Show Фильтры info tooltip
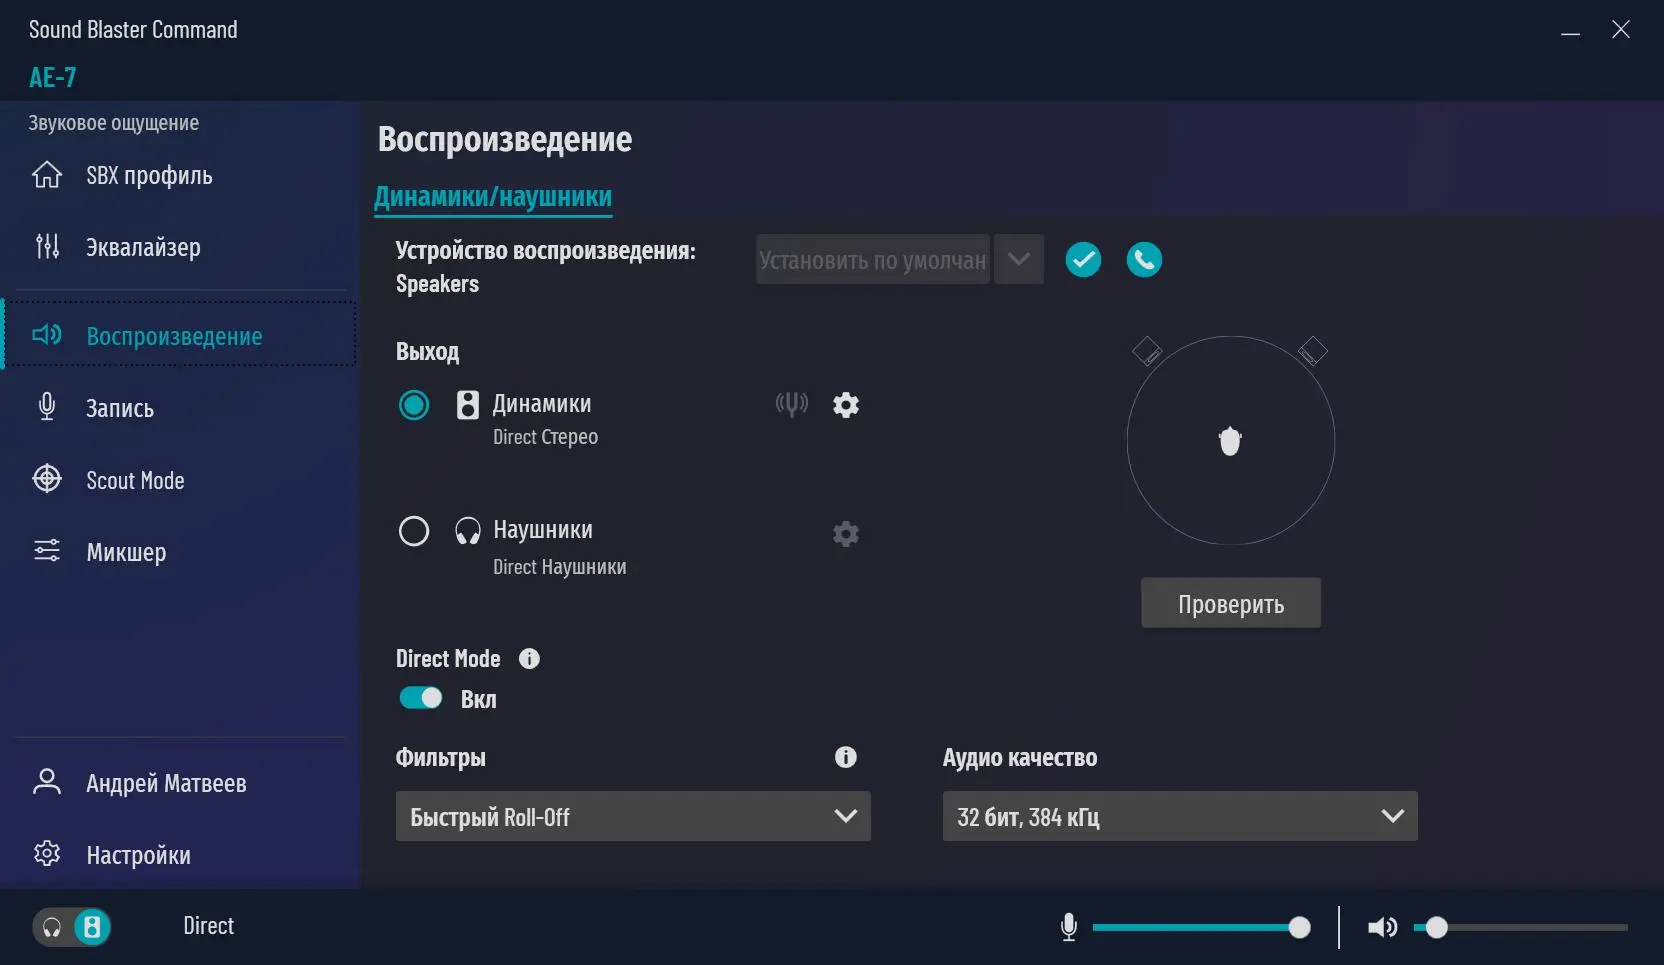This screenshot has height=965, width=1664. tap(846, 757)
